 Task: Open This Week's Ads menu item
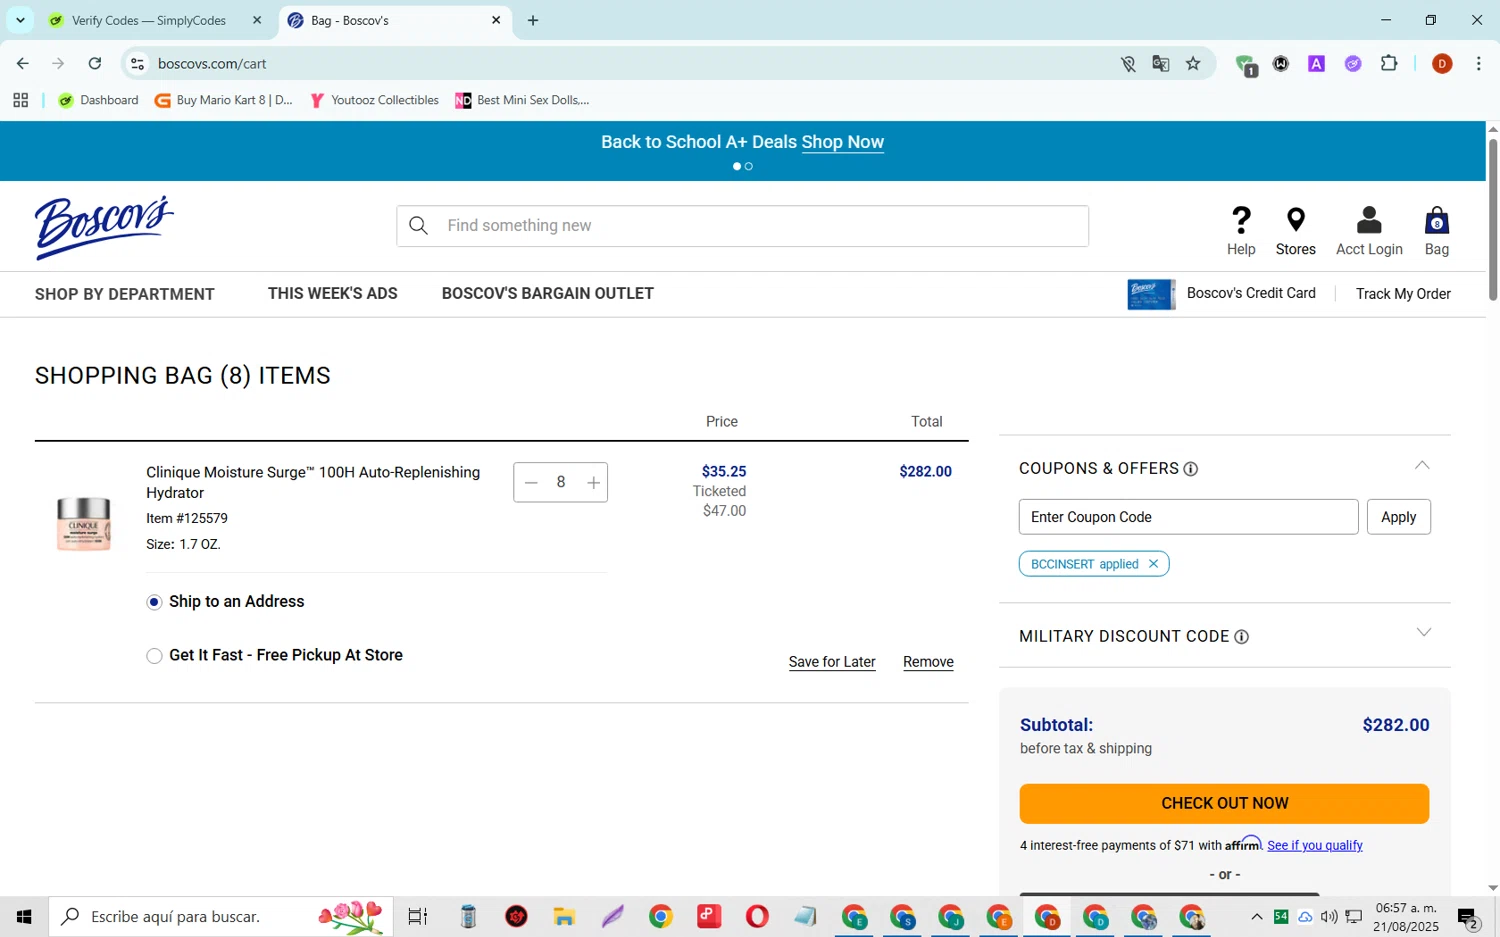tap(333, 294)
